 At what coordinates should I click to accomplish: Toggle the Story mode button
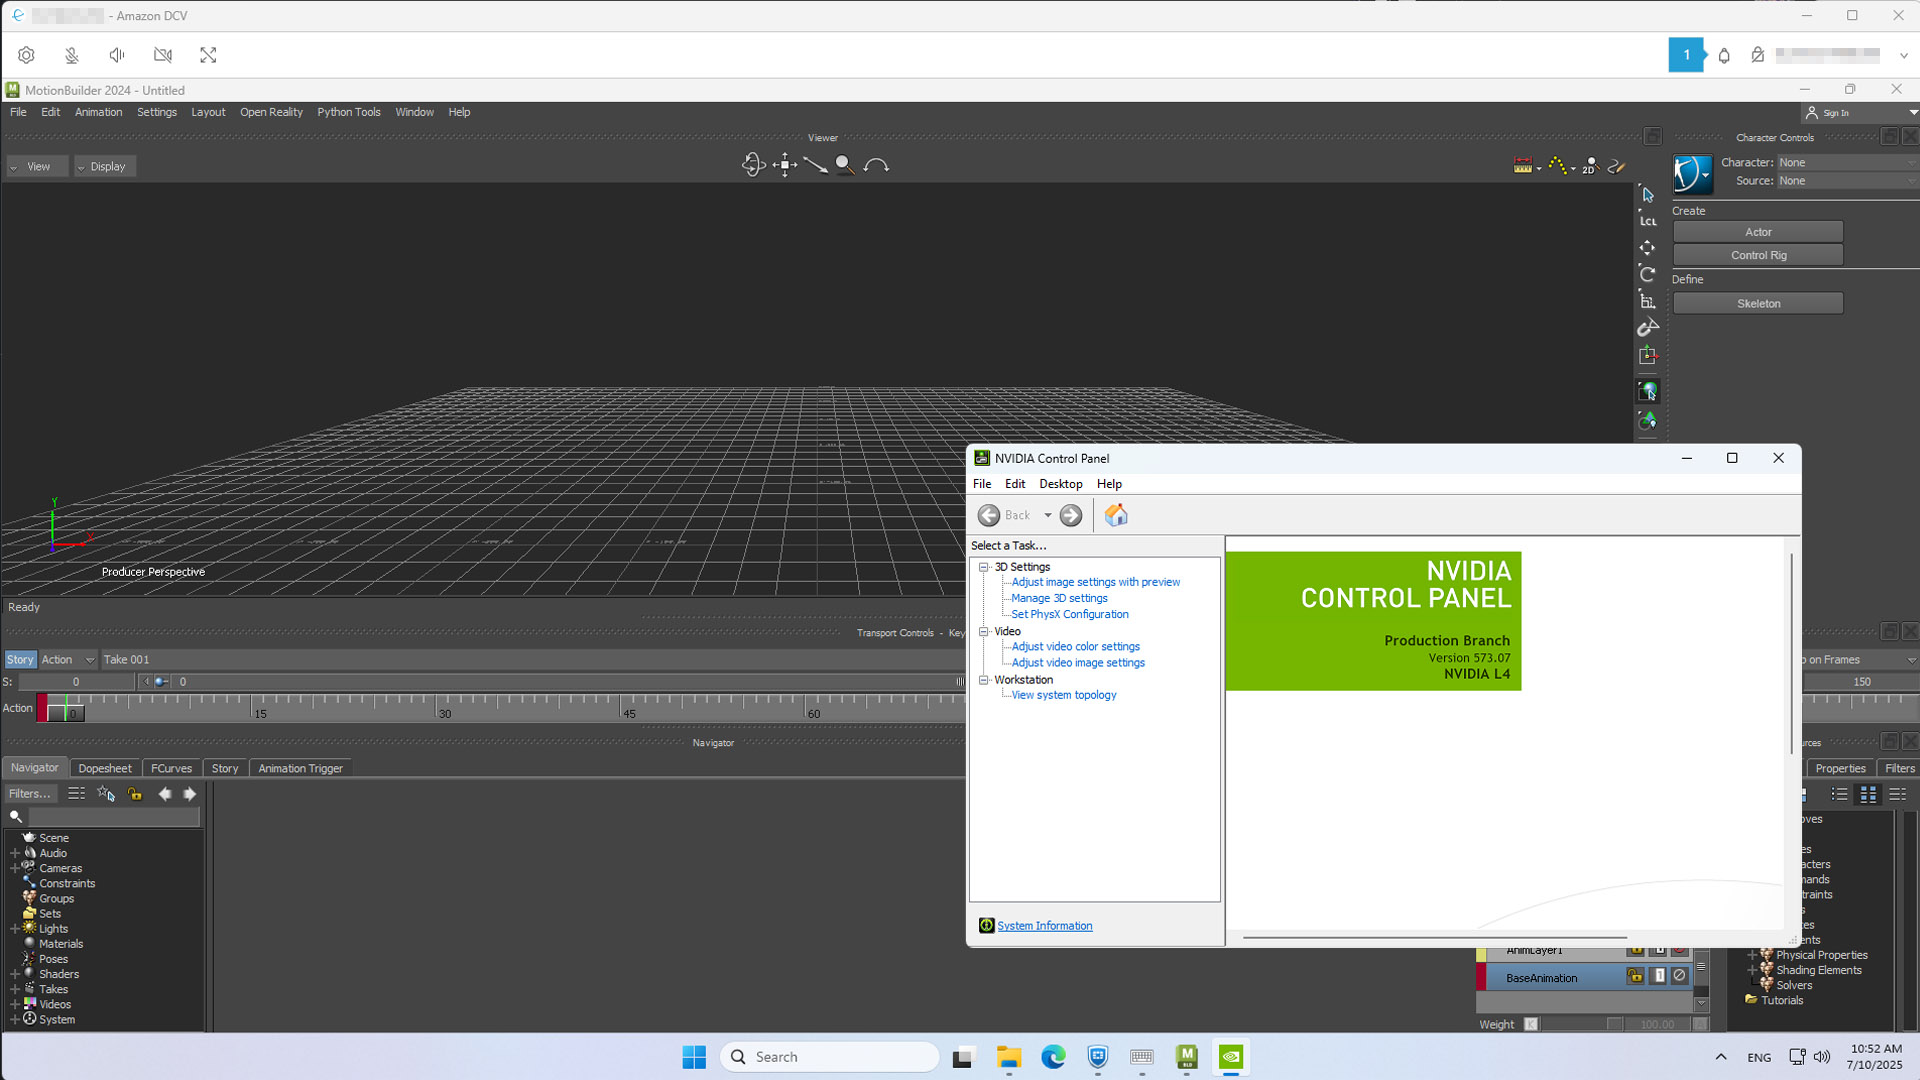[x=20, y=659]
